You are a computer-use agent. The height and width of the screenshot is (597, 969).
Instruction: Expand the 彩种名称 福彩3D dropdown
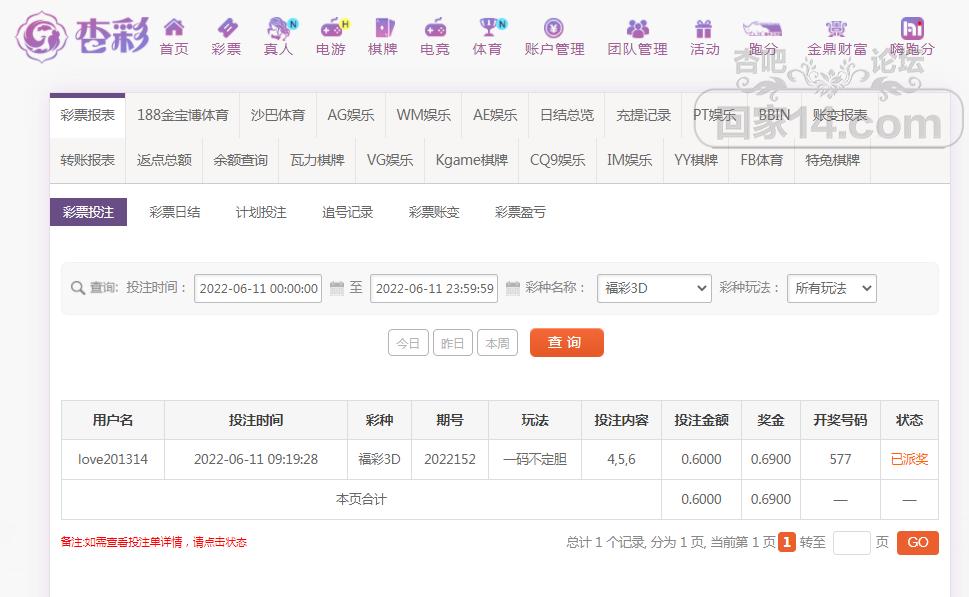pyautogui.click(x=654, y=288)
